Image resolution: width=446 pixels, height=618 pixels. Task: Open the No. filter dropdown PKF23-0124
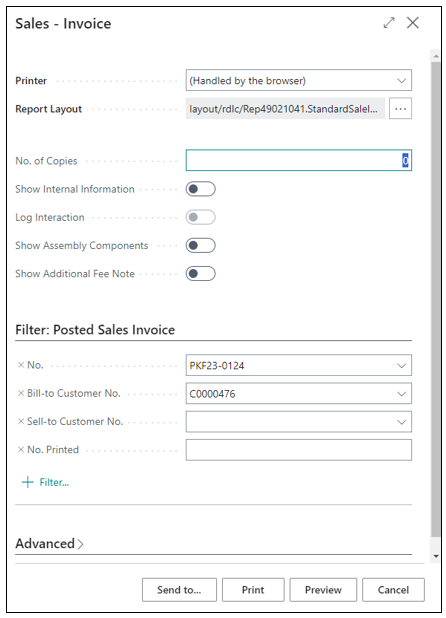[299, 365]
